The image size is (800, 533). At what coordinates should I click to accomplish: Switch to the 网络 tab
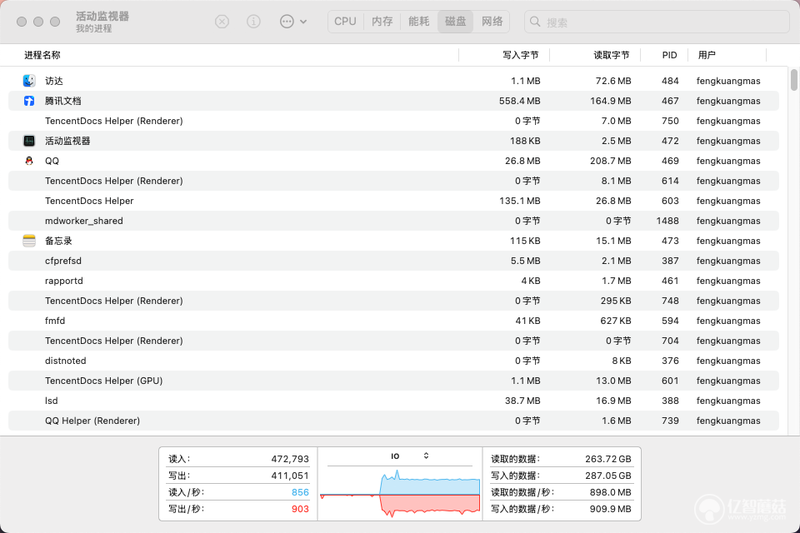click(x=492, y=21)
